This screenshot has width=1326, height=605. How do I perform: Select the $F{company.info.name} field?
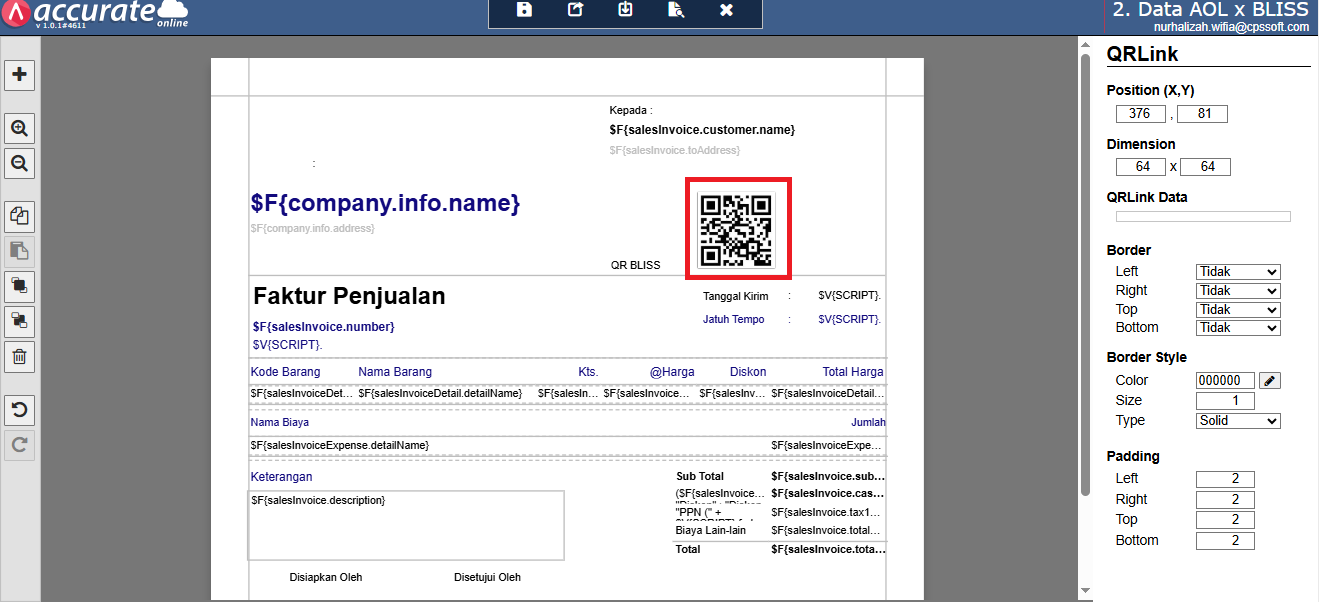point(385,204)
